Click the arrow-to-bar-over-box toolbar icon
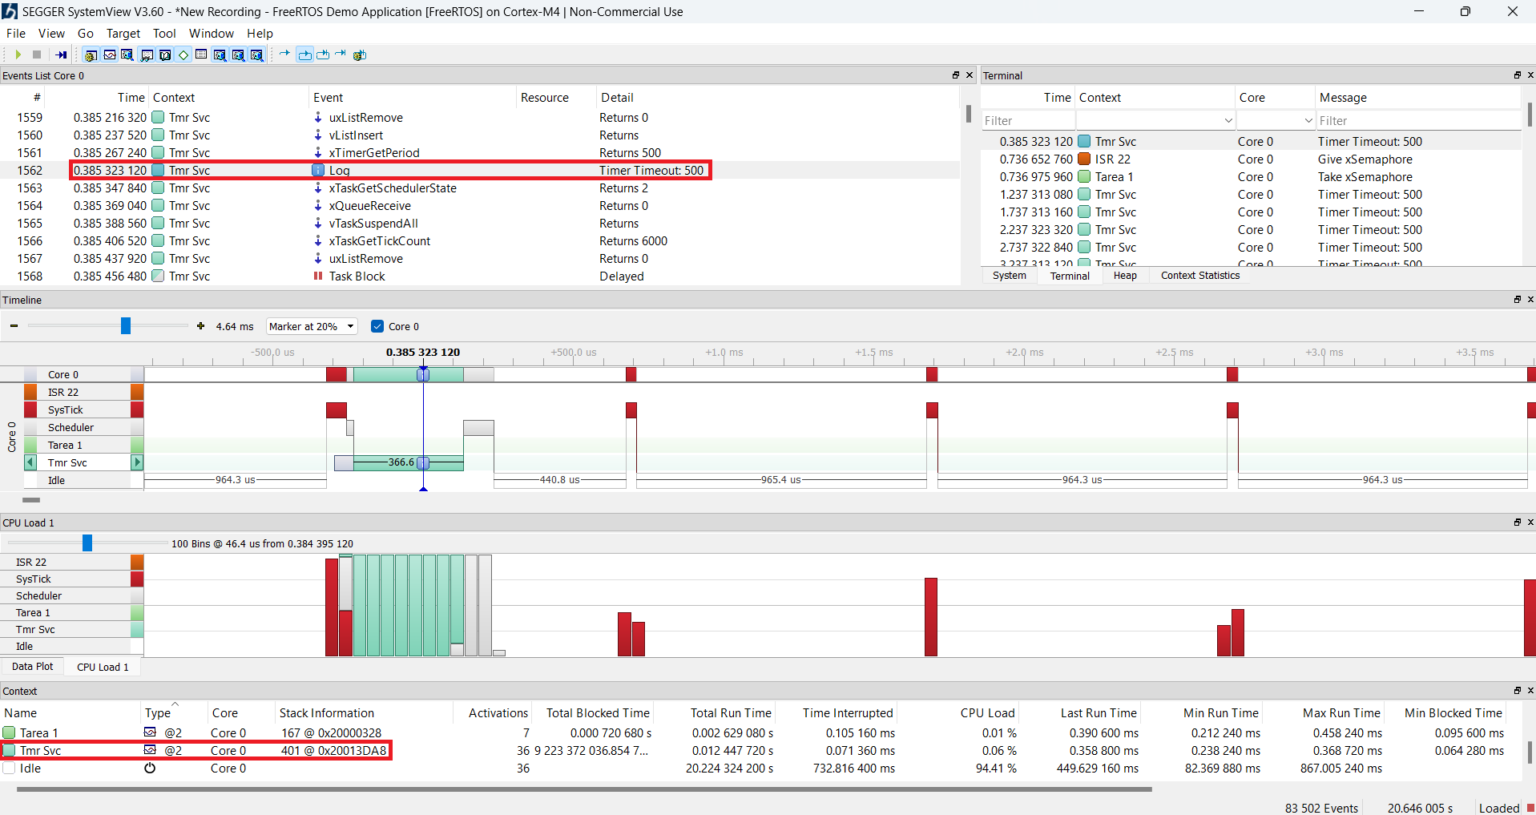The image size is (1536, 815). point(323,55)
